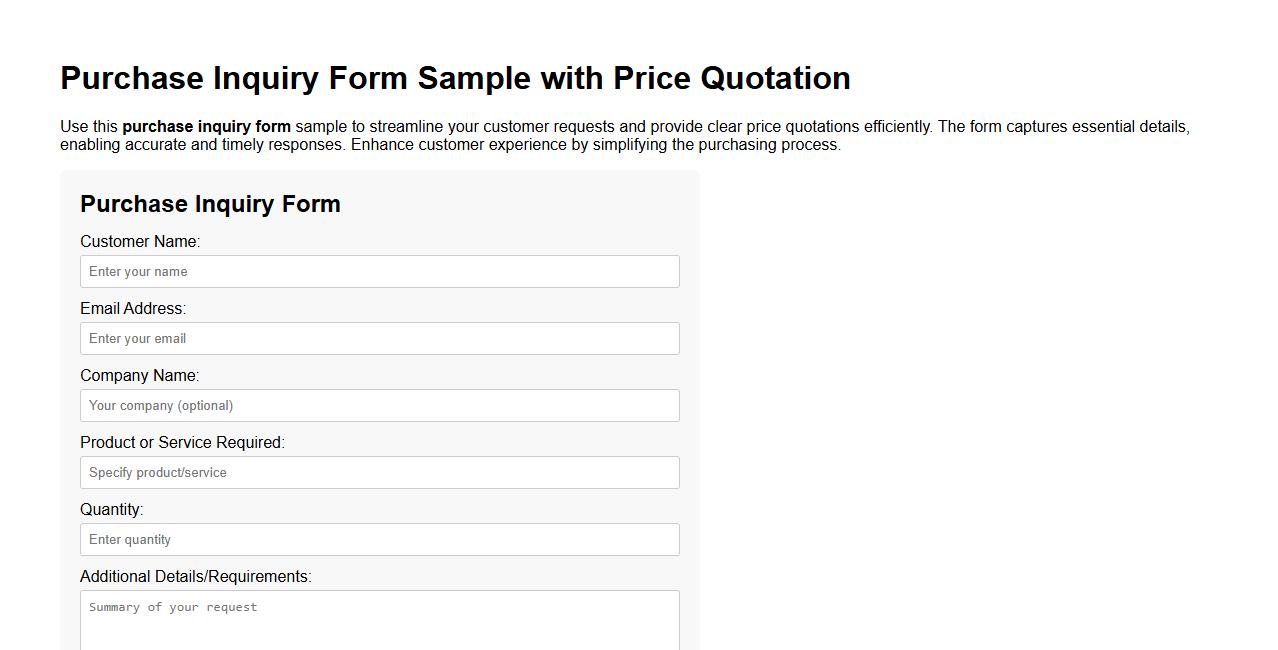Click the 'Your company (optional)' field
This screenshot has width=1278, height=650.
point(380,405)
